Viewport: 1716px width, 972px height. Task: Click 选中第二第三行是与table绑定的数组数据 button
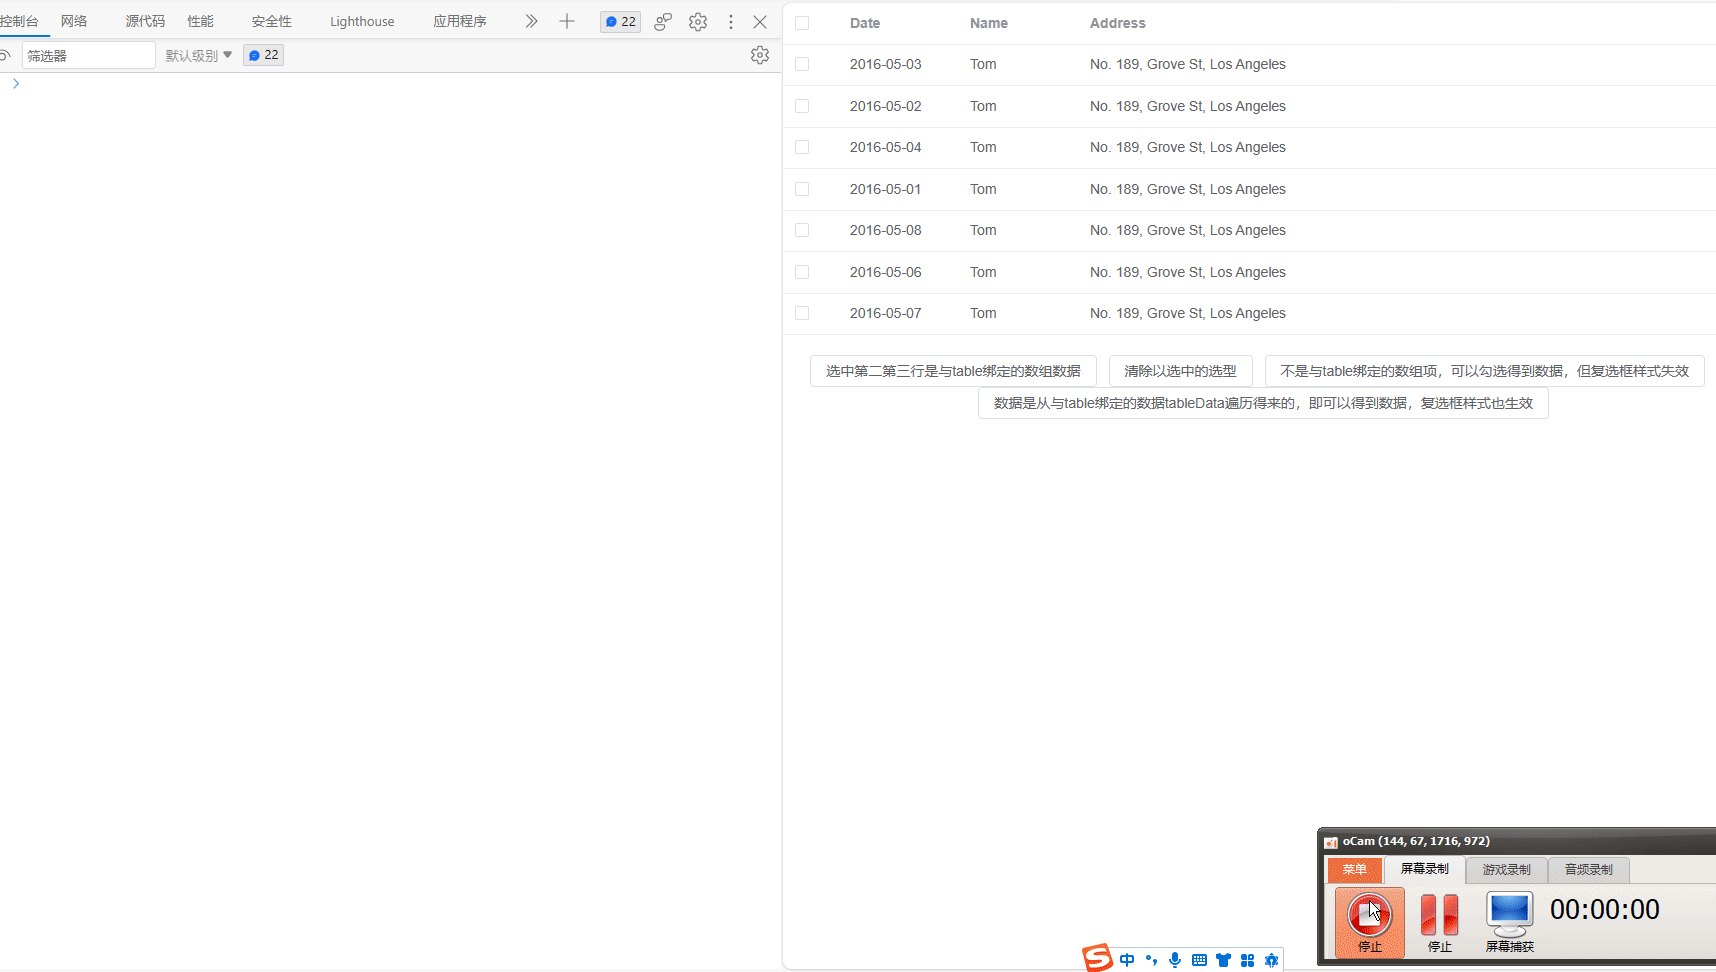point(953,371)
